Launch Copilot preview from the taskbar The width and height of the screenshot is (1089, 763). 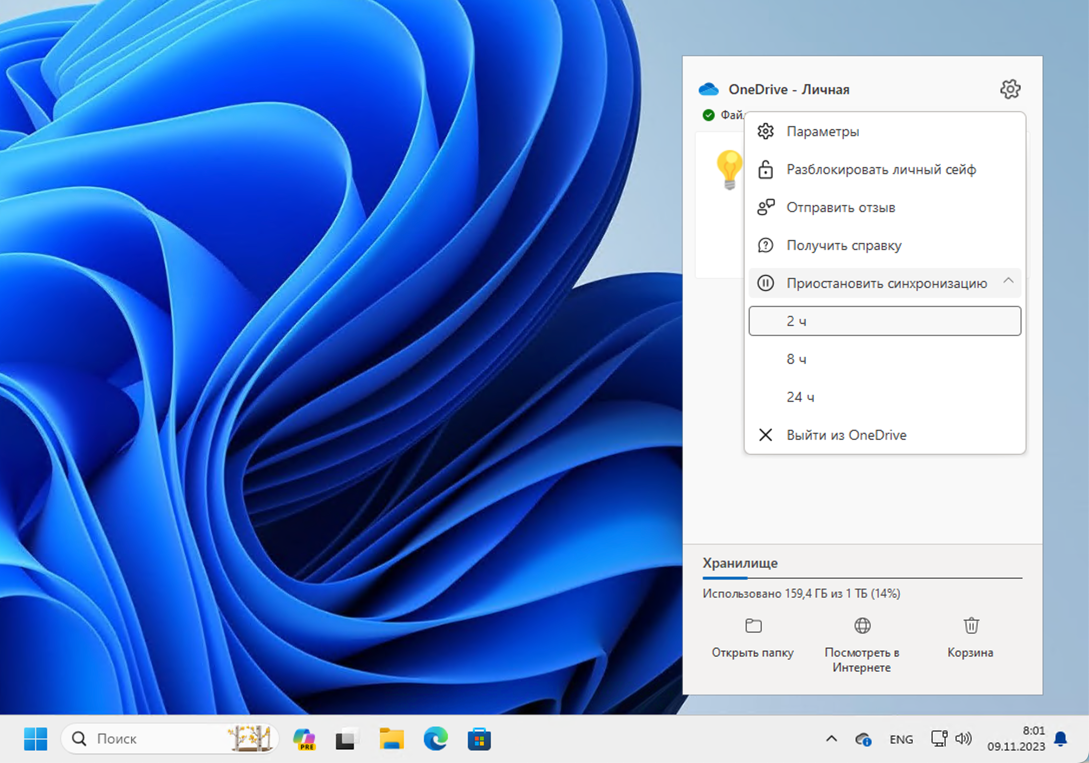coord(304,739)
